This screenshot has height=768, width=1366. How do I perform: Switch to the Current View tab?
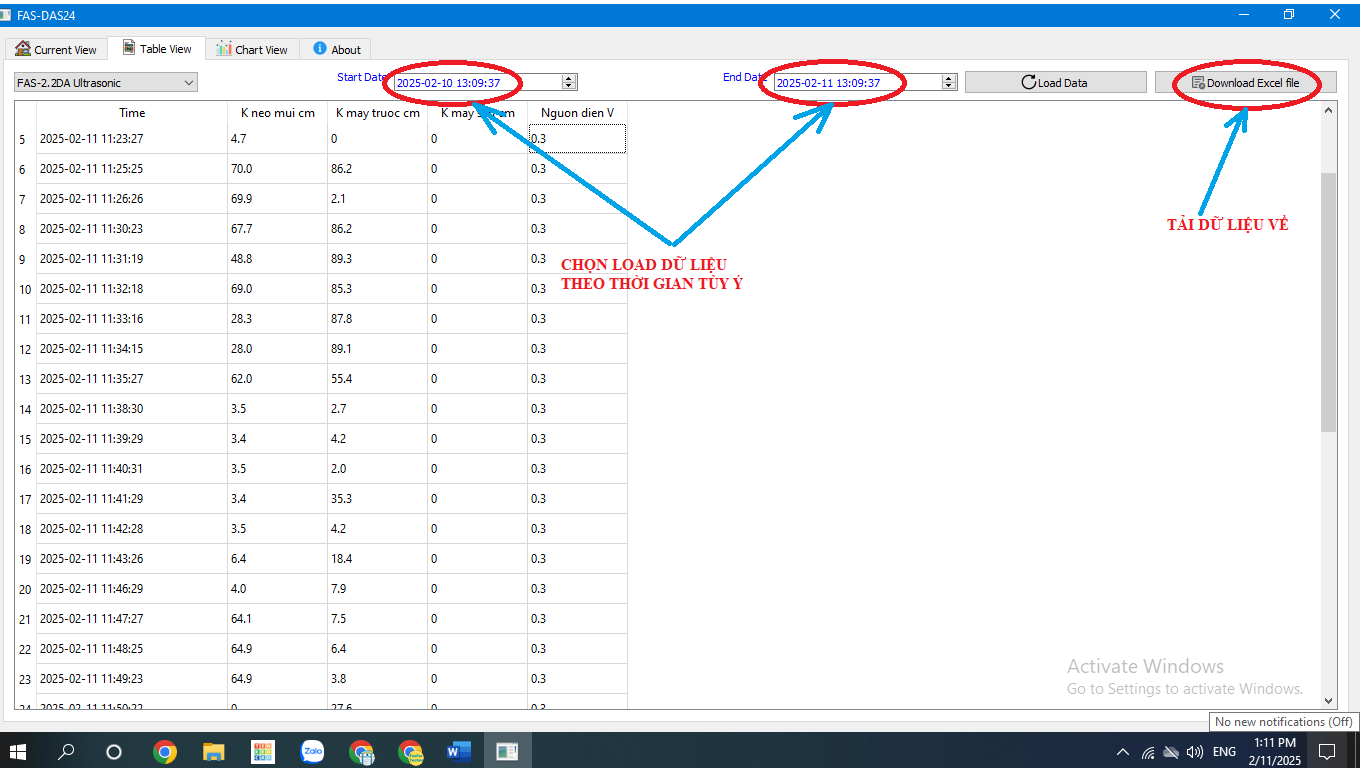(56, 49)
